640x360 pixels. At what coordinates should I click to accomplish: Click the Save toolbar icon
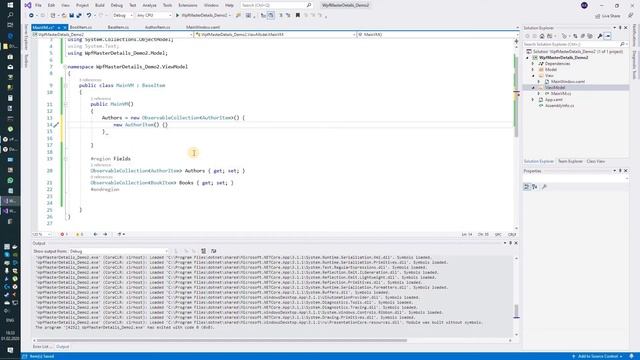click(x=71, y=16)
